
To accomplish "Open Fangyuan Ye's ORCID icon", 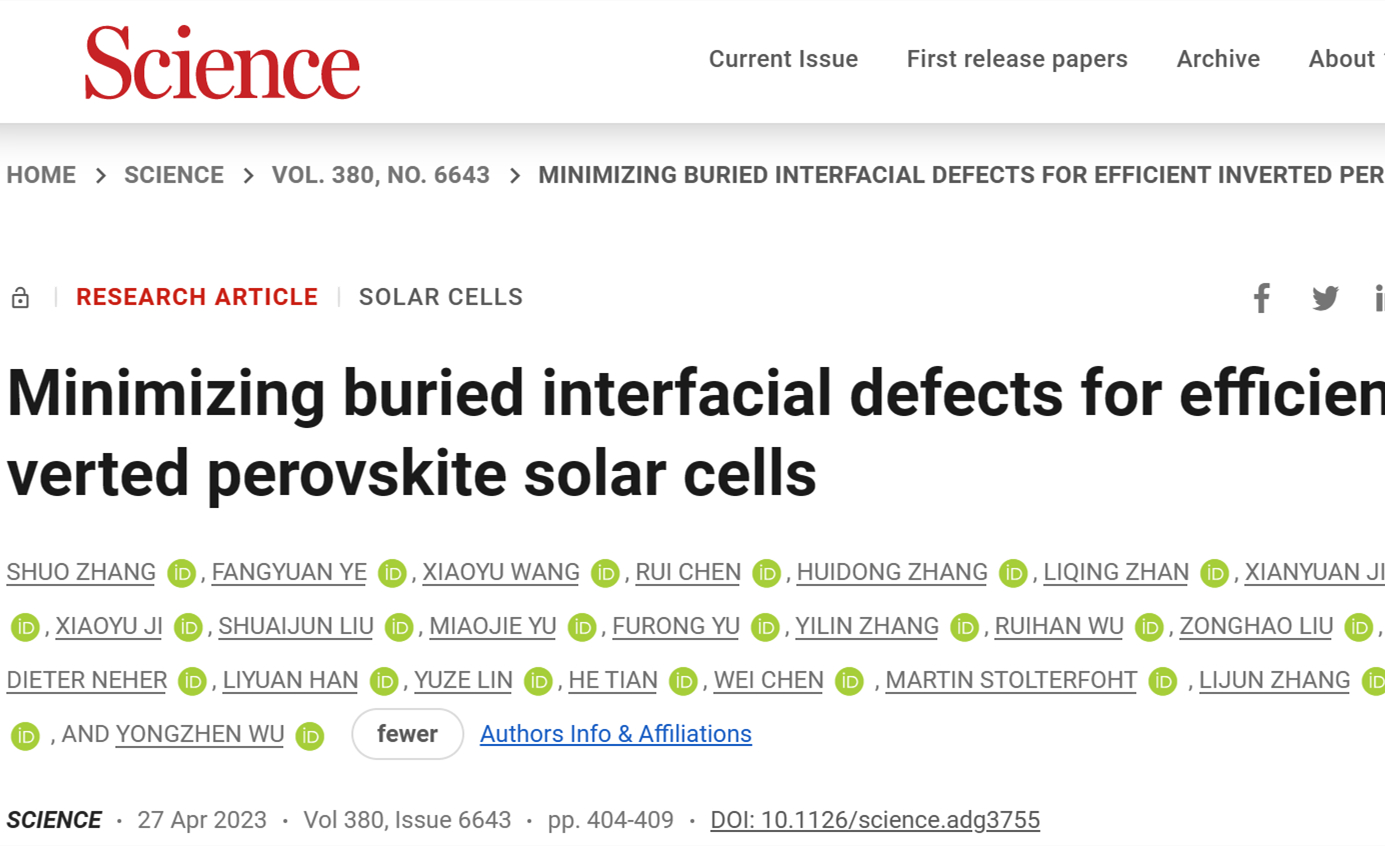I will (392, 573).
